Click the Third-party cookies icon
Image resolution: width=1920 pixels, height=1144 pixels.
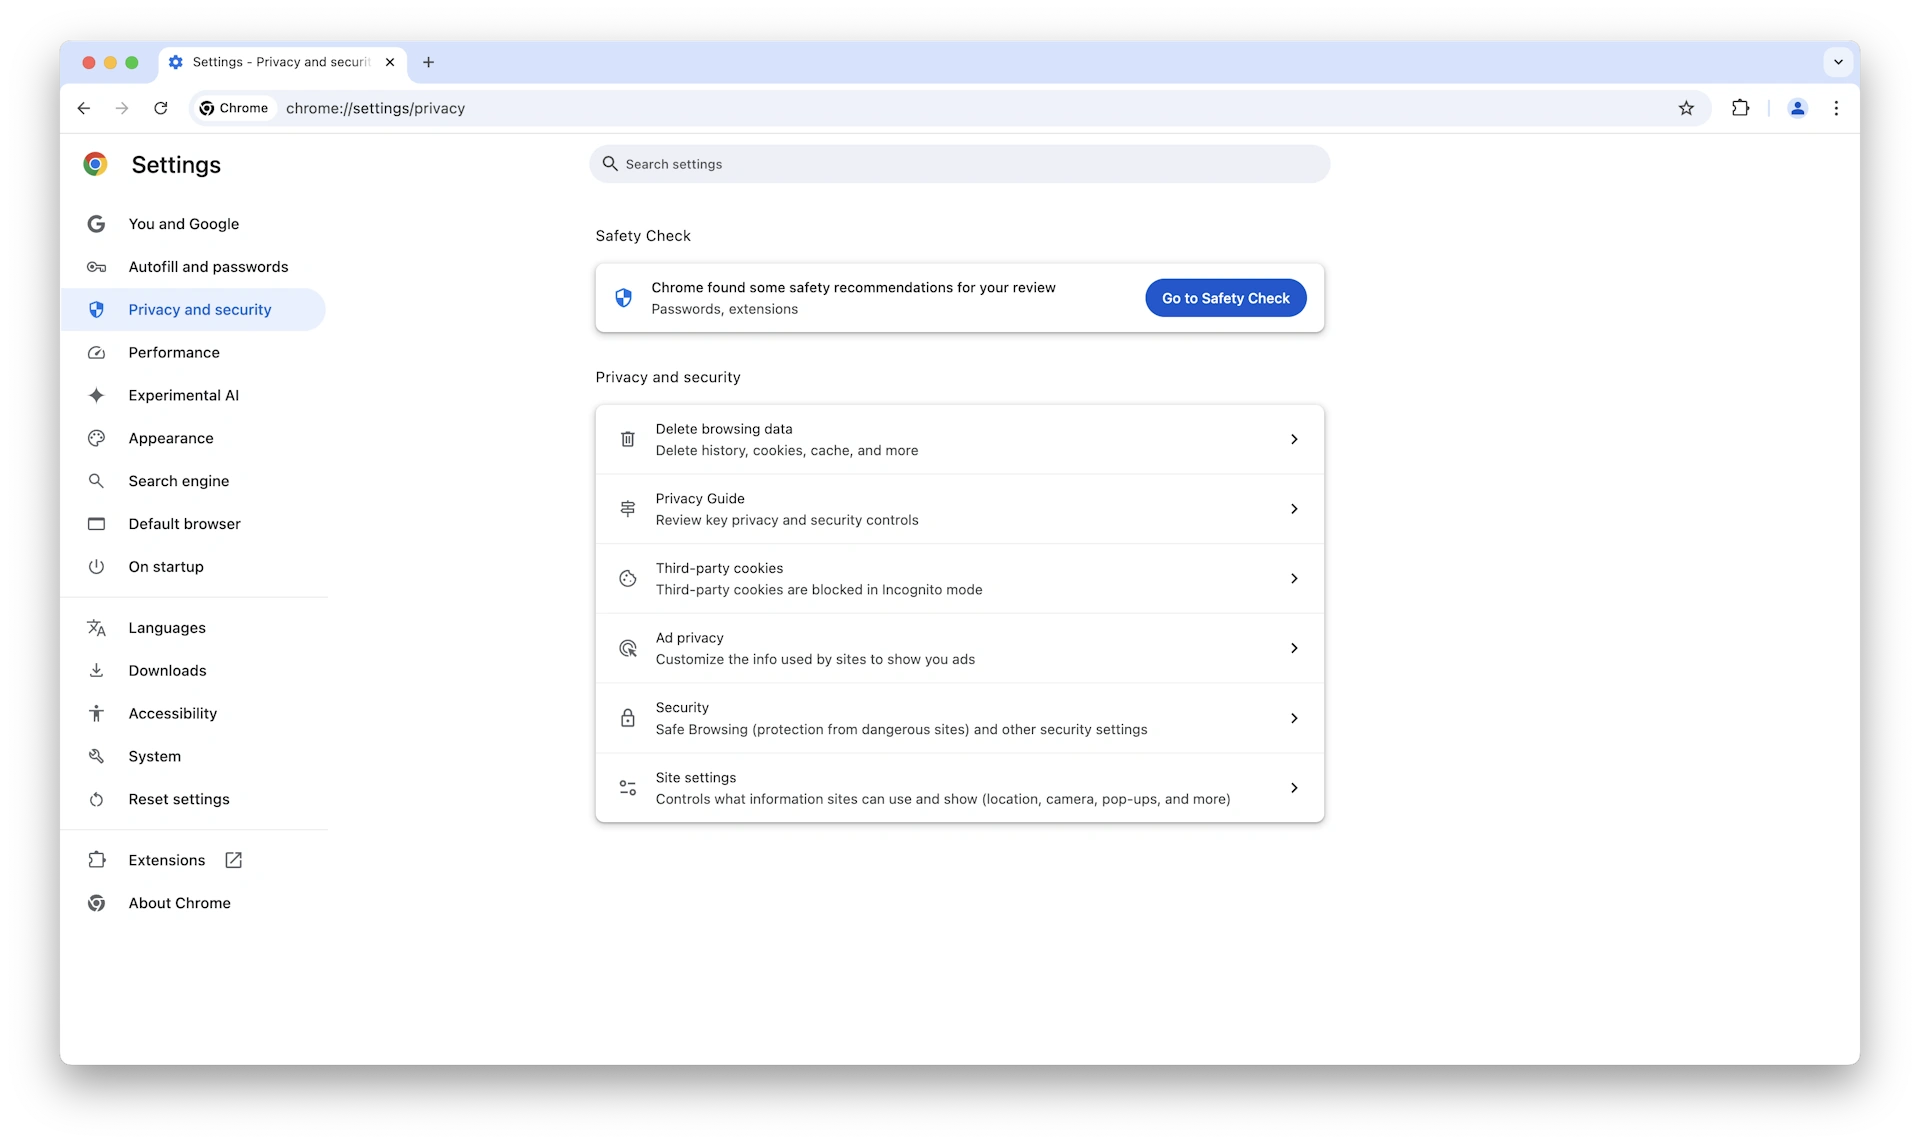point(626,577)
